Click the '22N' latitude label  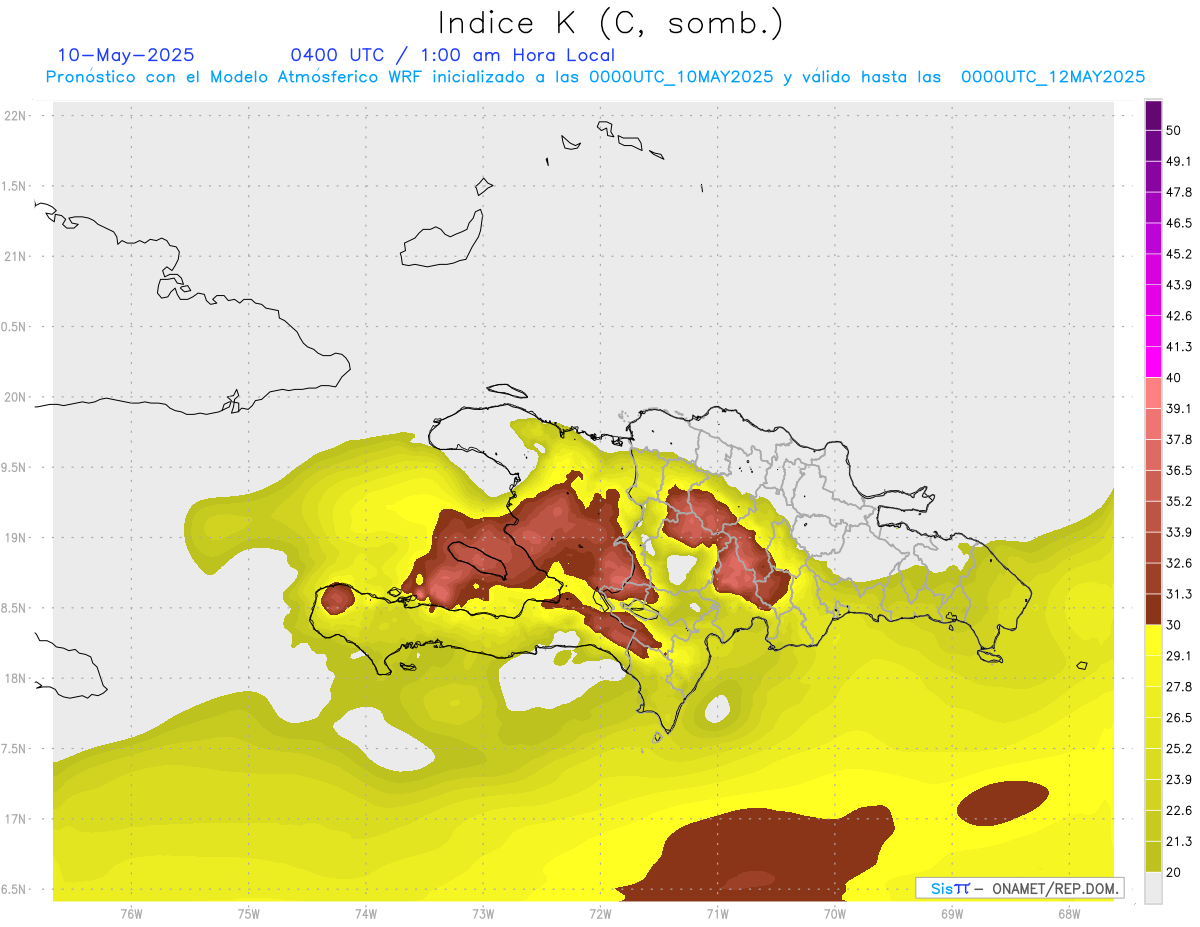tap(16, 116)
